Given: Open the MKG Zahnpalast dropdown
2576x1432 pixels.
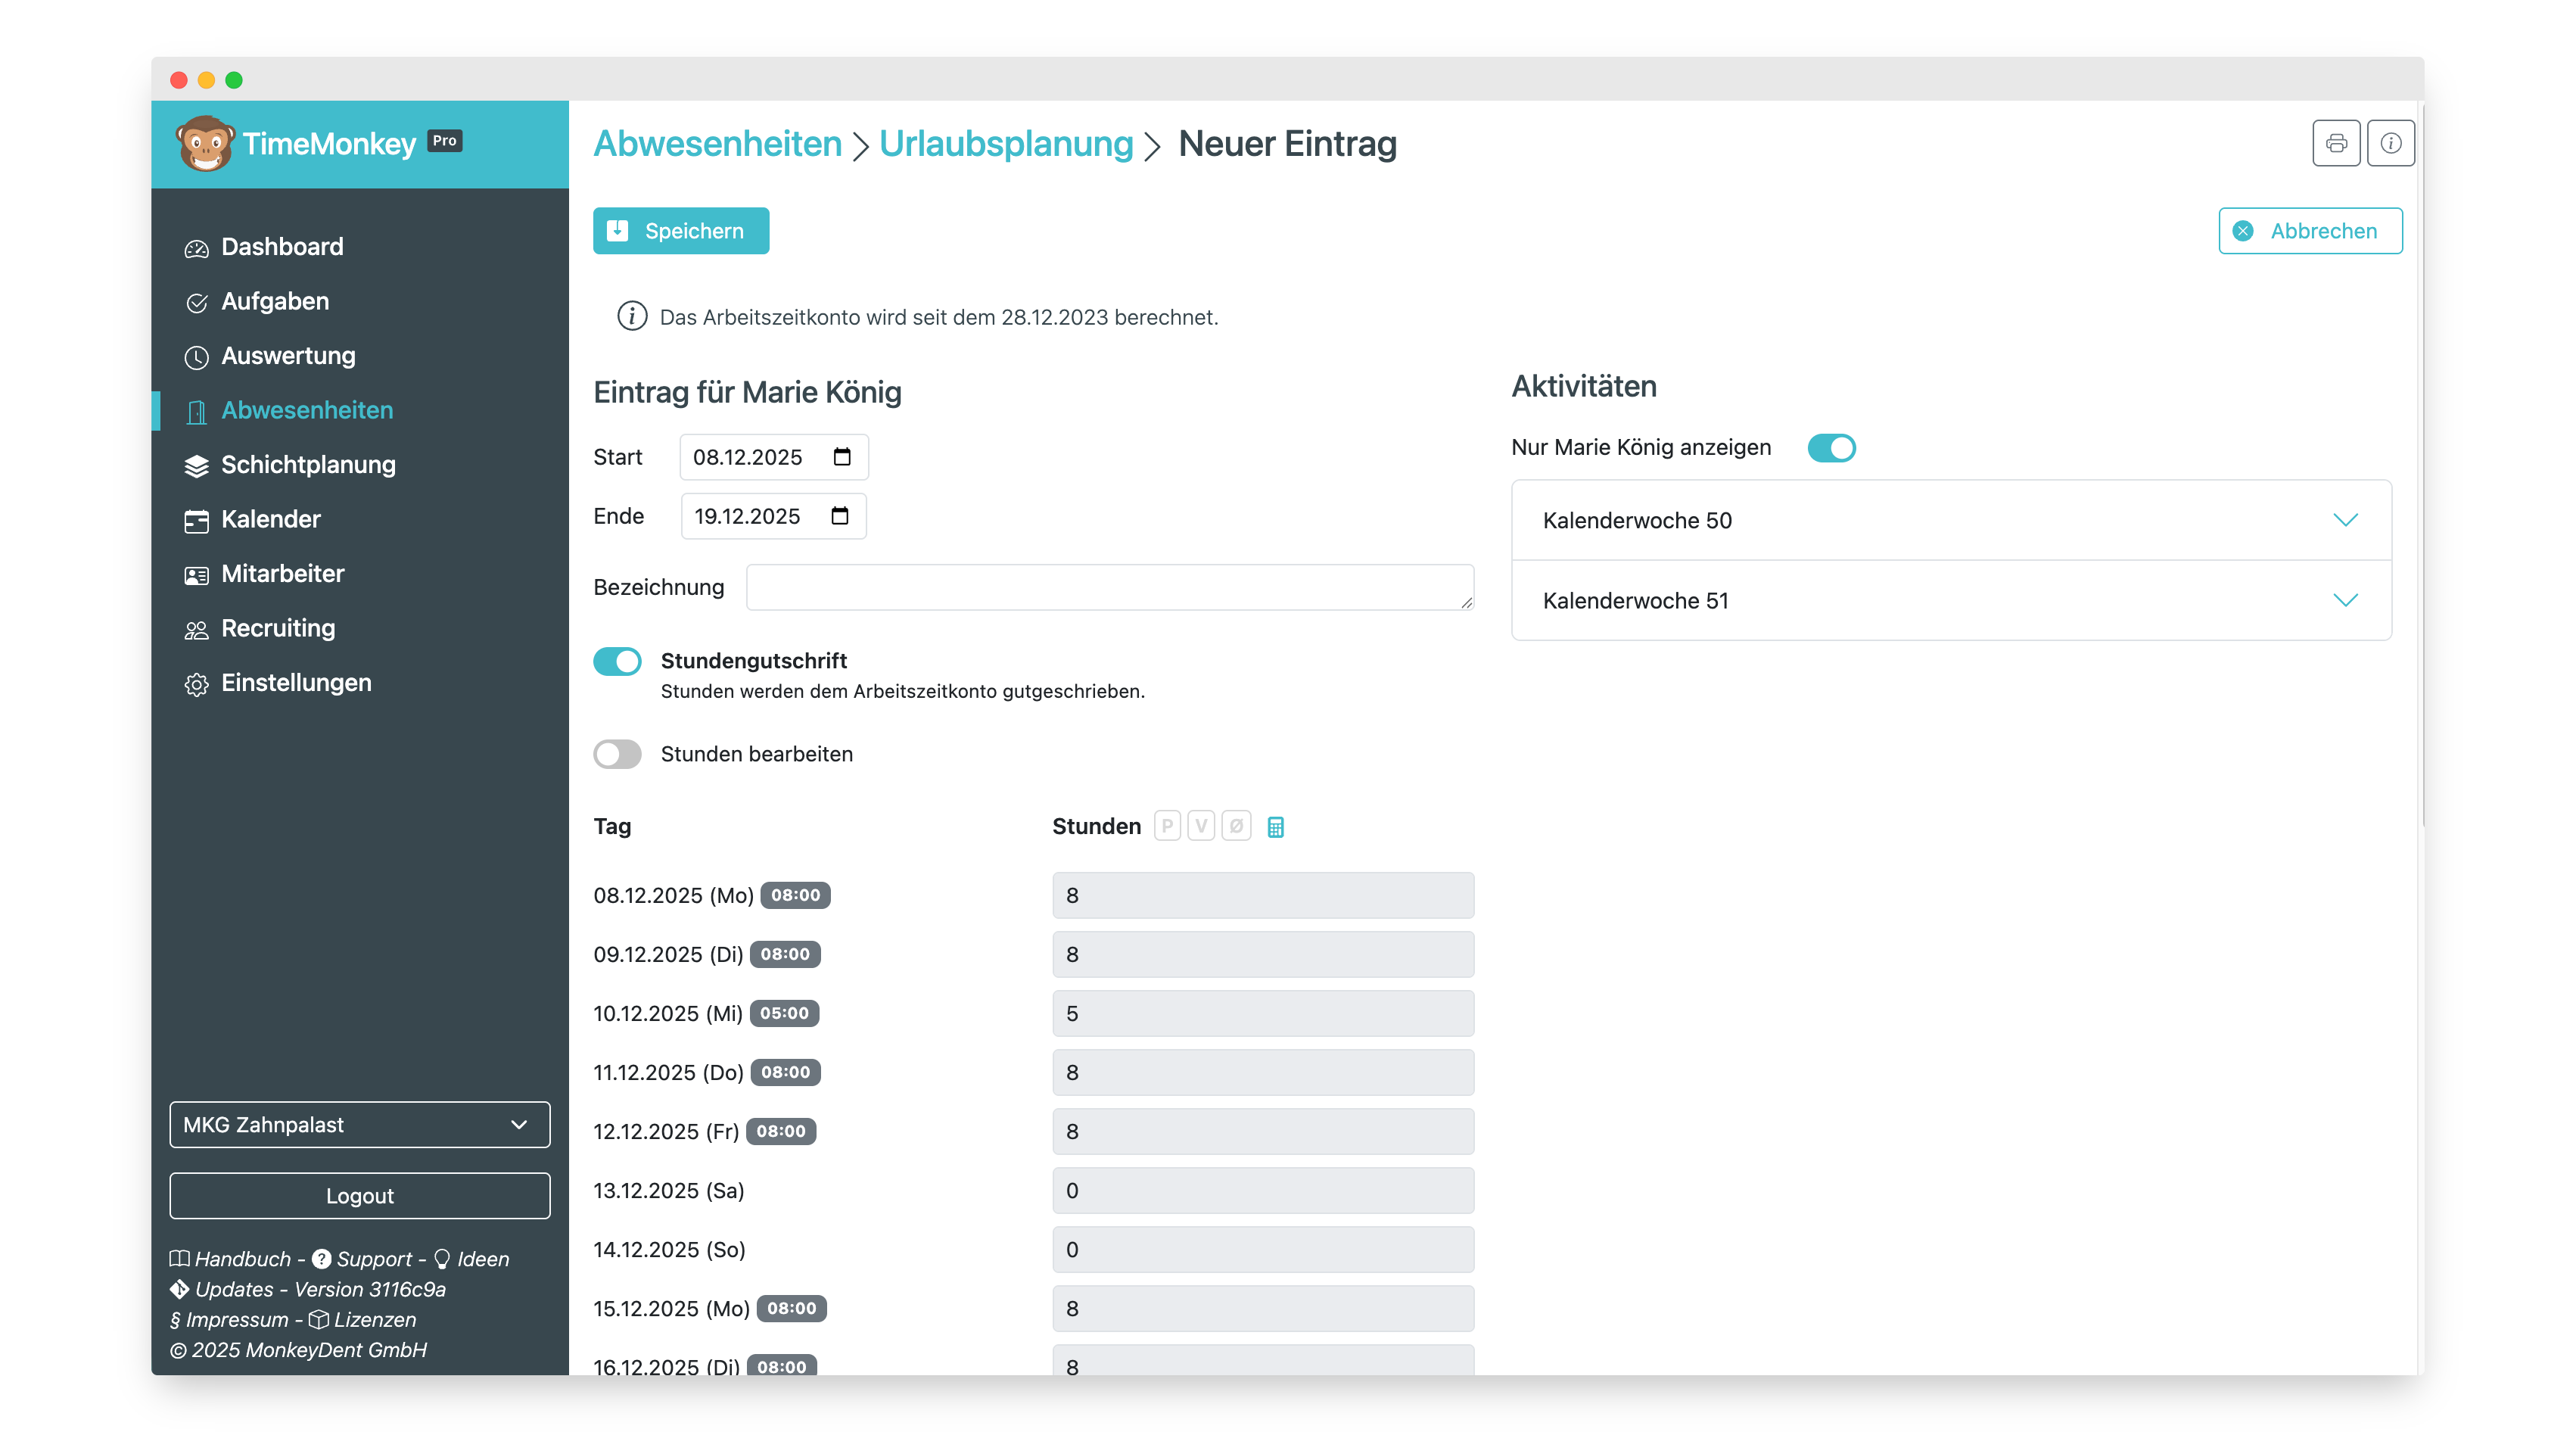Looking at the screenshot, I should pyautogui.click(x=359, y=1125).
